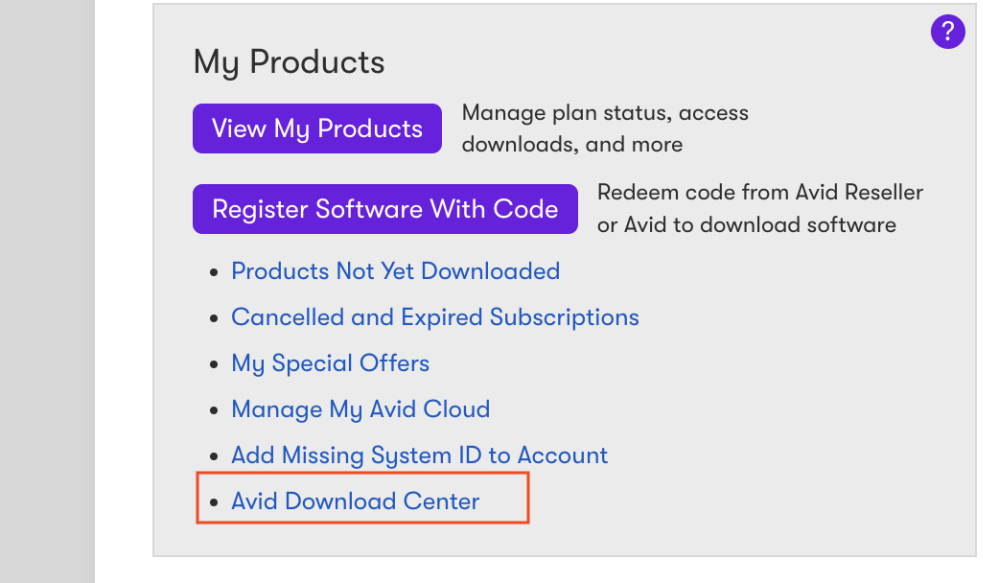Screen dimensions: 999x583
Task: Click the bullet before Add Missing System ID
Action: coord(214,456)
